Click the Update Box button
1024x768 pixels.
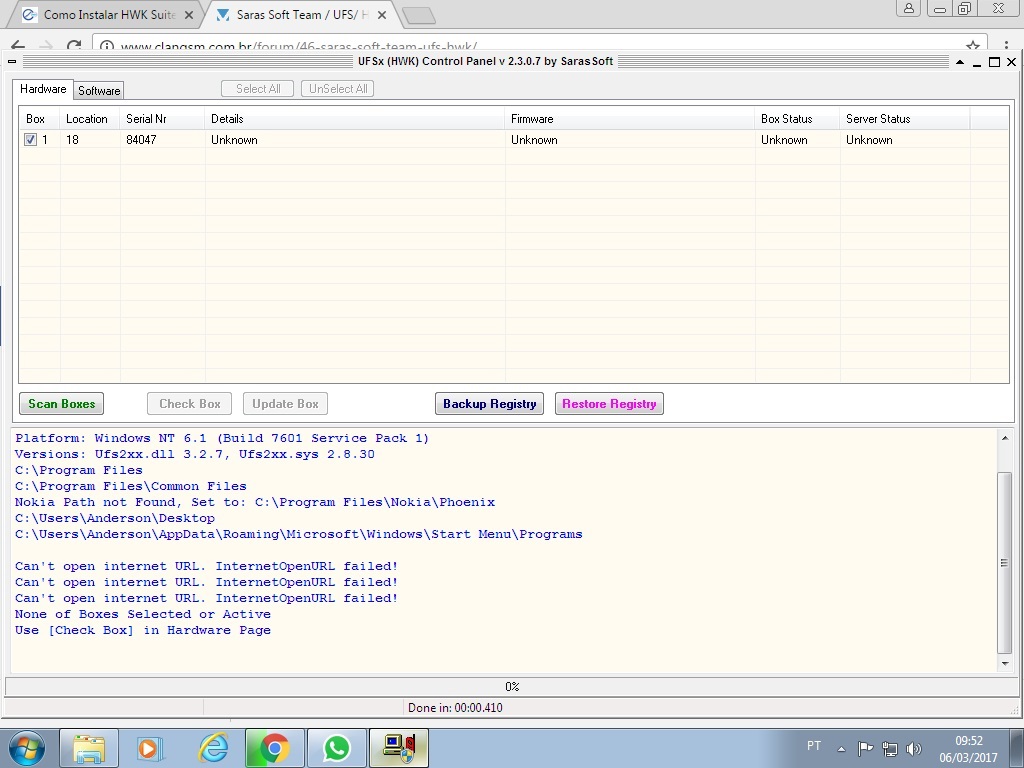[285, 404]
